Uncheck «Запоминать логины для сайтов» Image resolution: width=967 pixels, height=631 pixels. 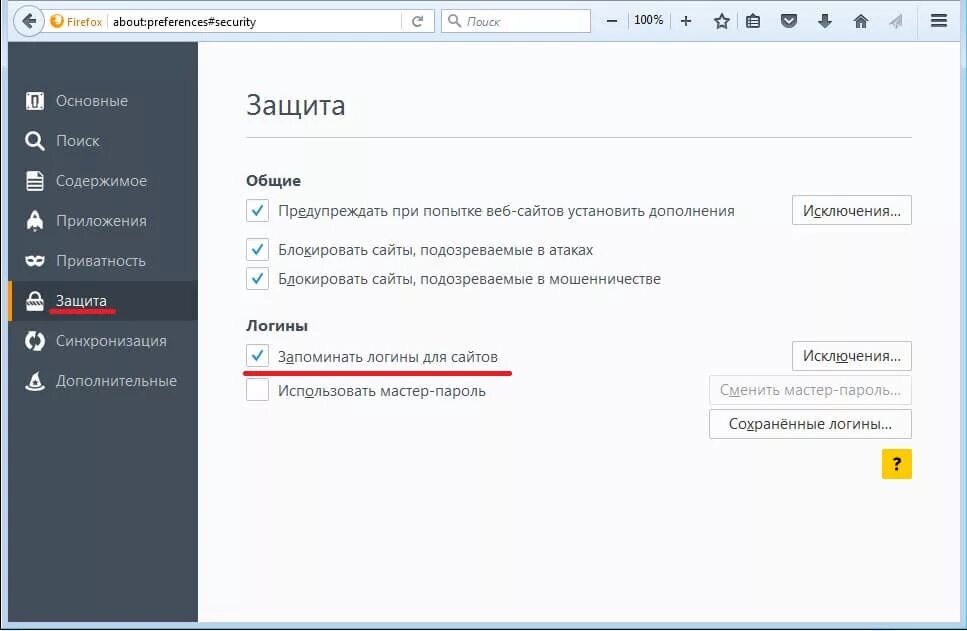click(x=257, y=355)
